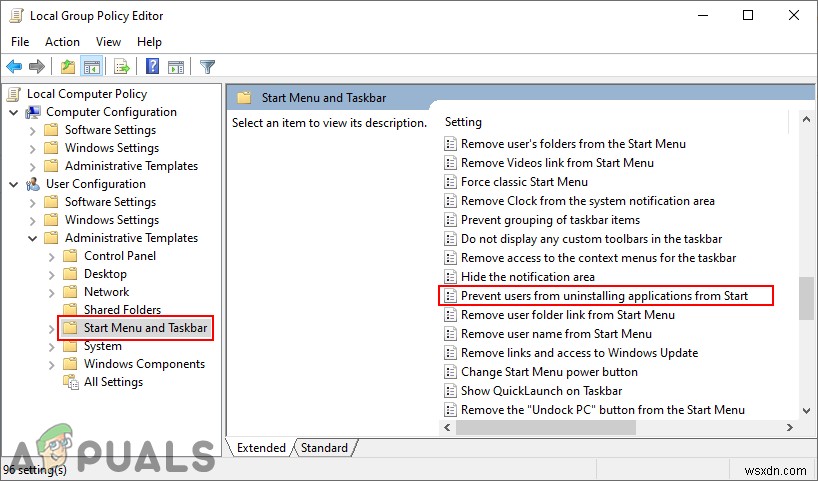The width and height of the screenshot is (818, 481).
Task: Collapse the Computer Configuration node
Action: (x=14, y=112)
